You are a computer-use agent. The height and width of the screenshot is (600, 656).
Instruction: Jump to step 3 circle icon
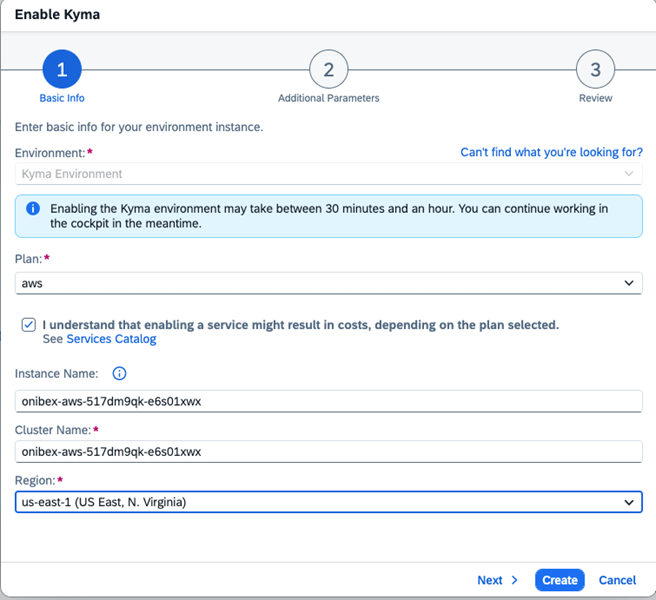click(595, 69)
